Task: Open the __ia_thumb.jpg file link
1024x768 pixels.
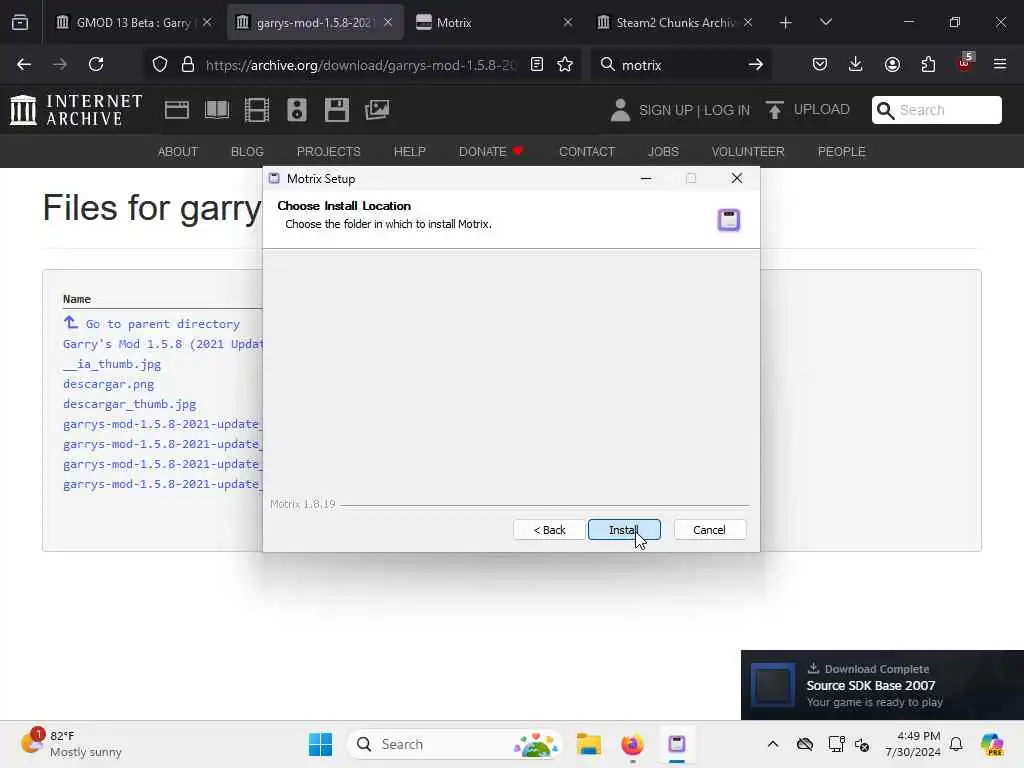Action: pos(112,364)
